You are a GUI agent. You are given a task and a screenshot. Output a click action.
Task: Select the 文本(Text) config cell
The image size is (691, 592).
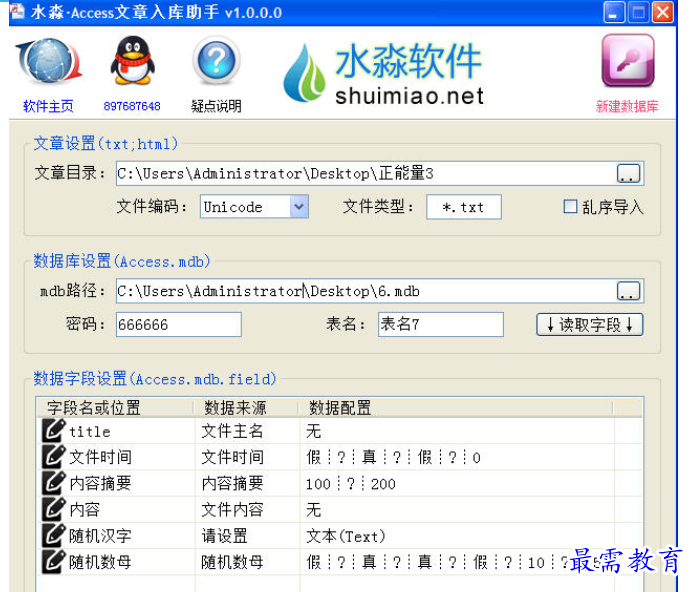346,536
